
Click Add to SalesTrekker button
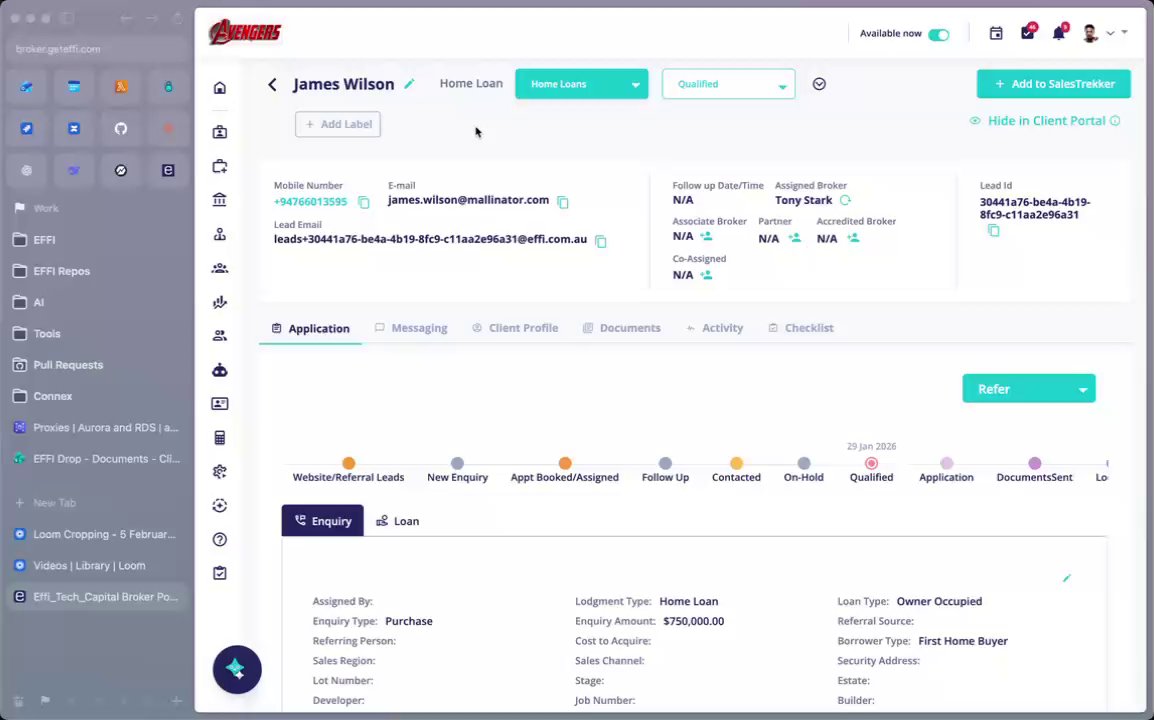(x=1053, y=84)
